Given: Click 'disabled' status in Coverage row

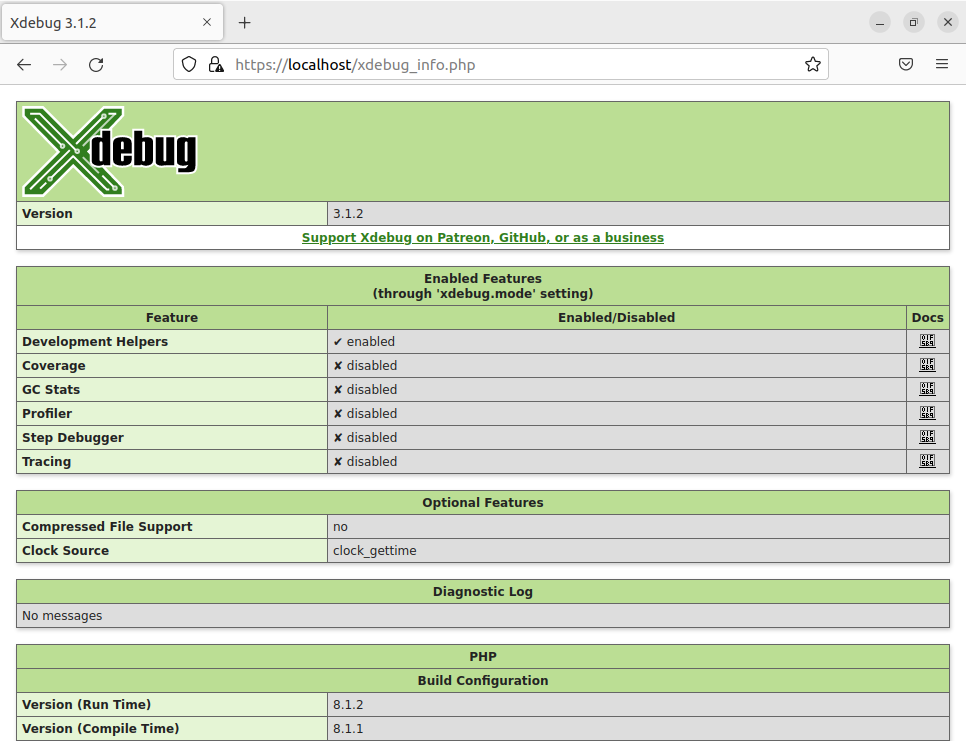Looking at the screenshot, I should pyautogui.click(x=372, y=366).
